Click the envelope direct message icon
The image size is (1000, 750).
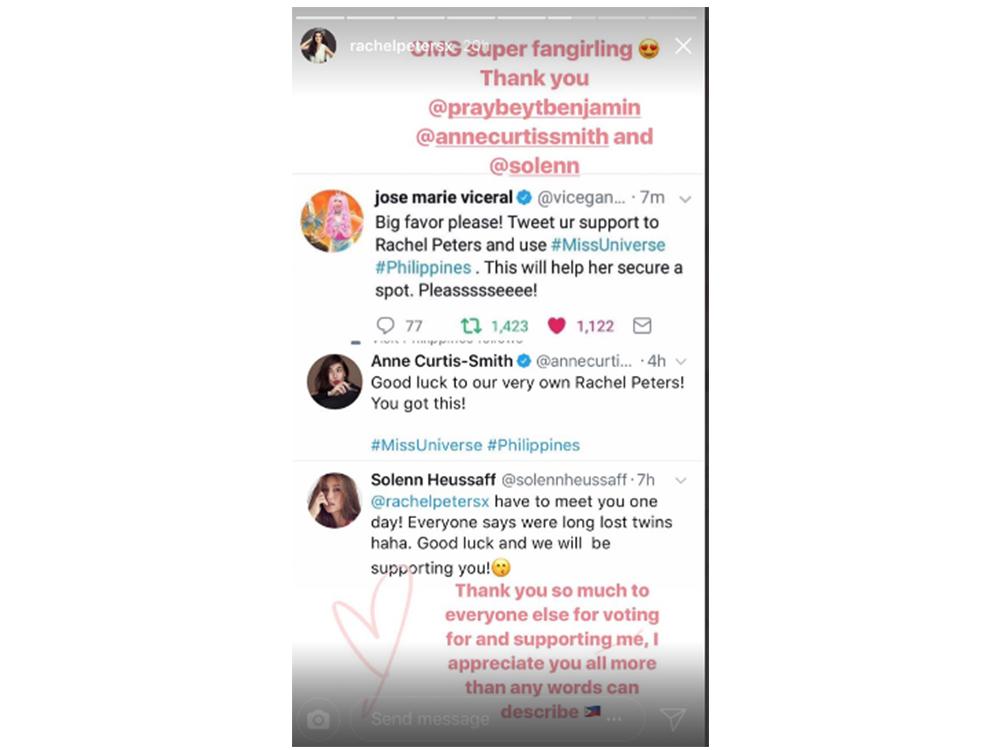(x=642, y=326)
